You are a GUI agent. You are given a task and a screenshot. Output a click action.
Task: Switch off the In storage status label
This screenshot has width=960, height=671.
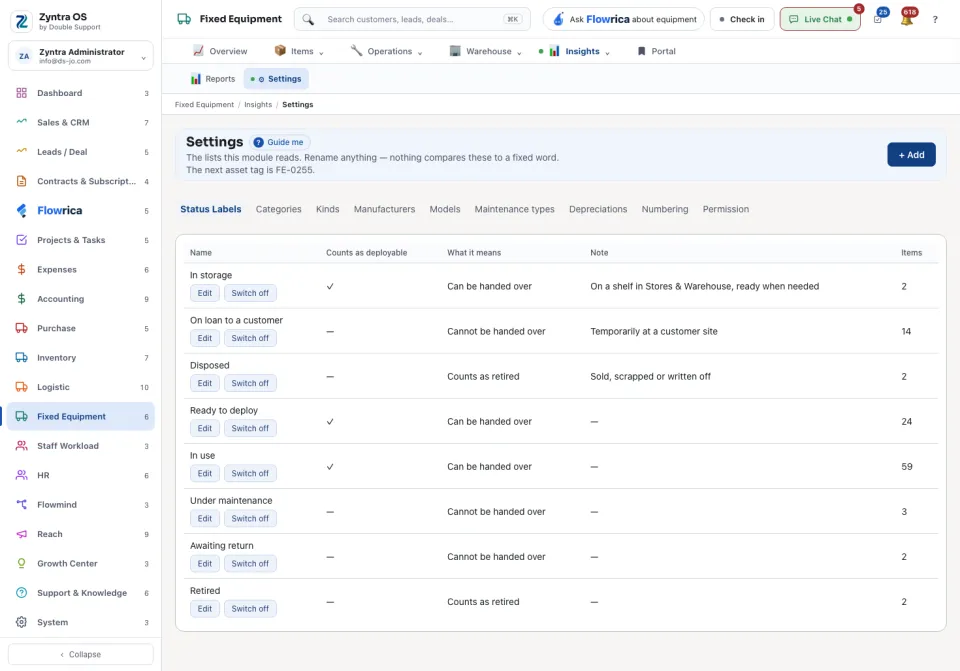[250, 293]
